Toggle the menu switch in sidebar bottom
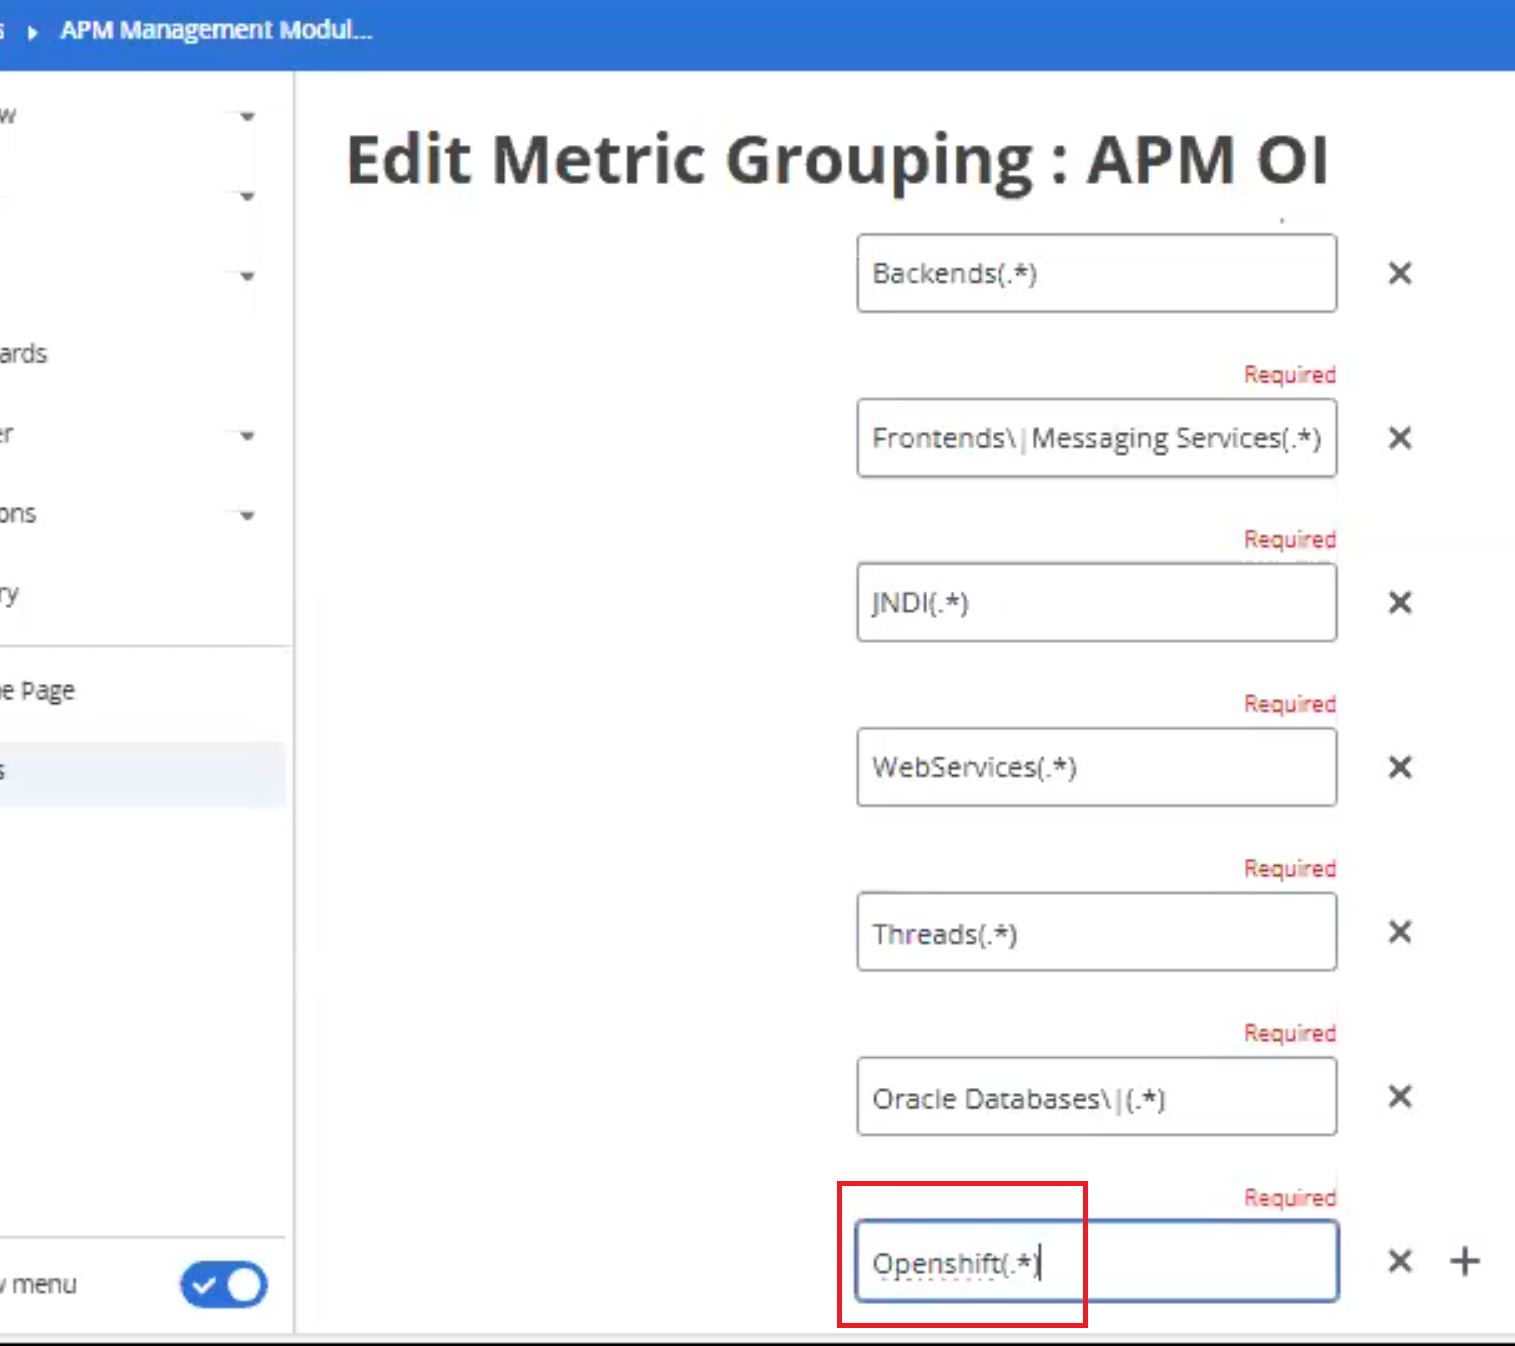 click(224, 1285)
